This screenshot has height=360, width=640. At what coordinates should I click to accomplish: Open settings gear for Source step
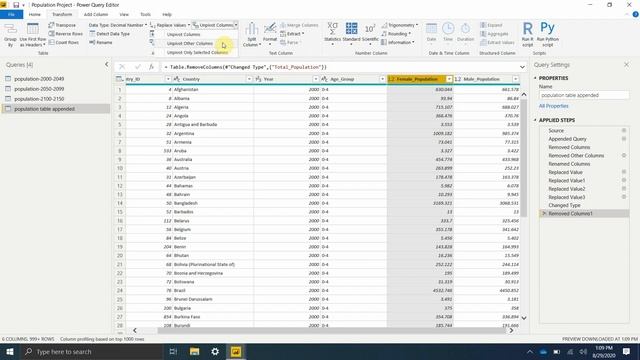pyautogui.click(x=624, y=131)
